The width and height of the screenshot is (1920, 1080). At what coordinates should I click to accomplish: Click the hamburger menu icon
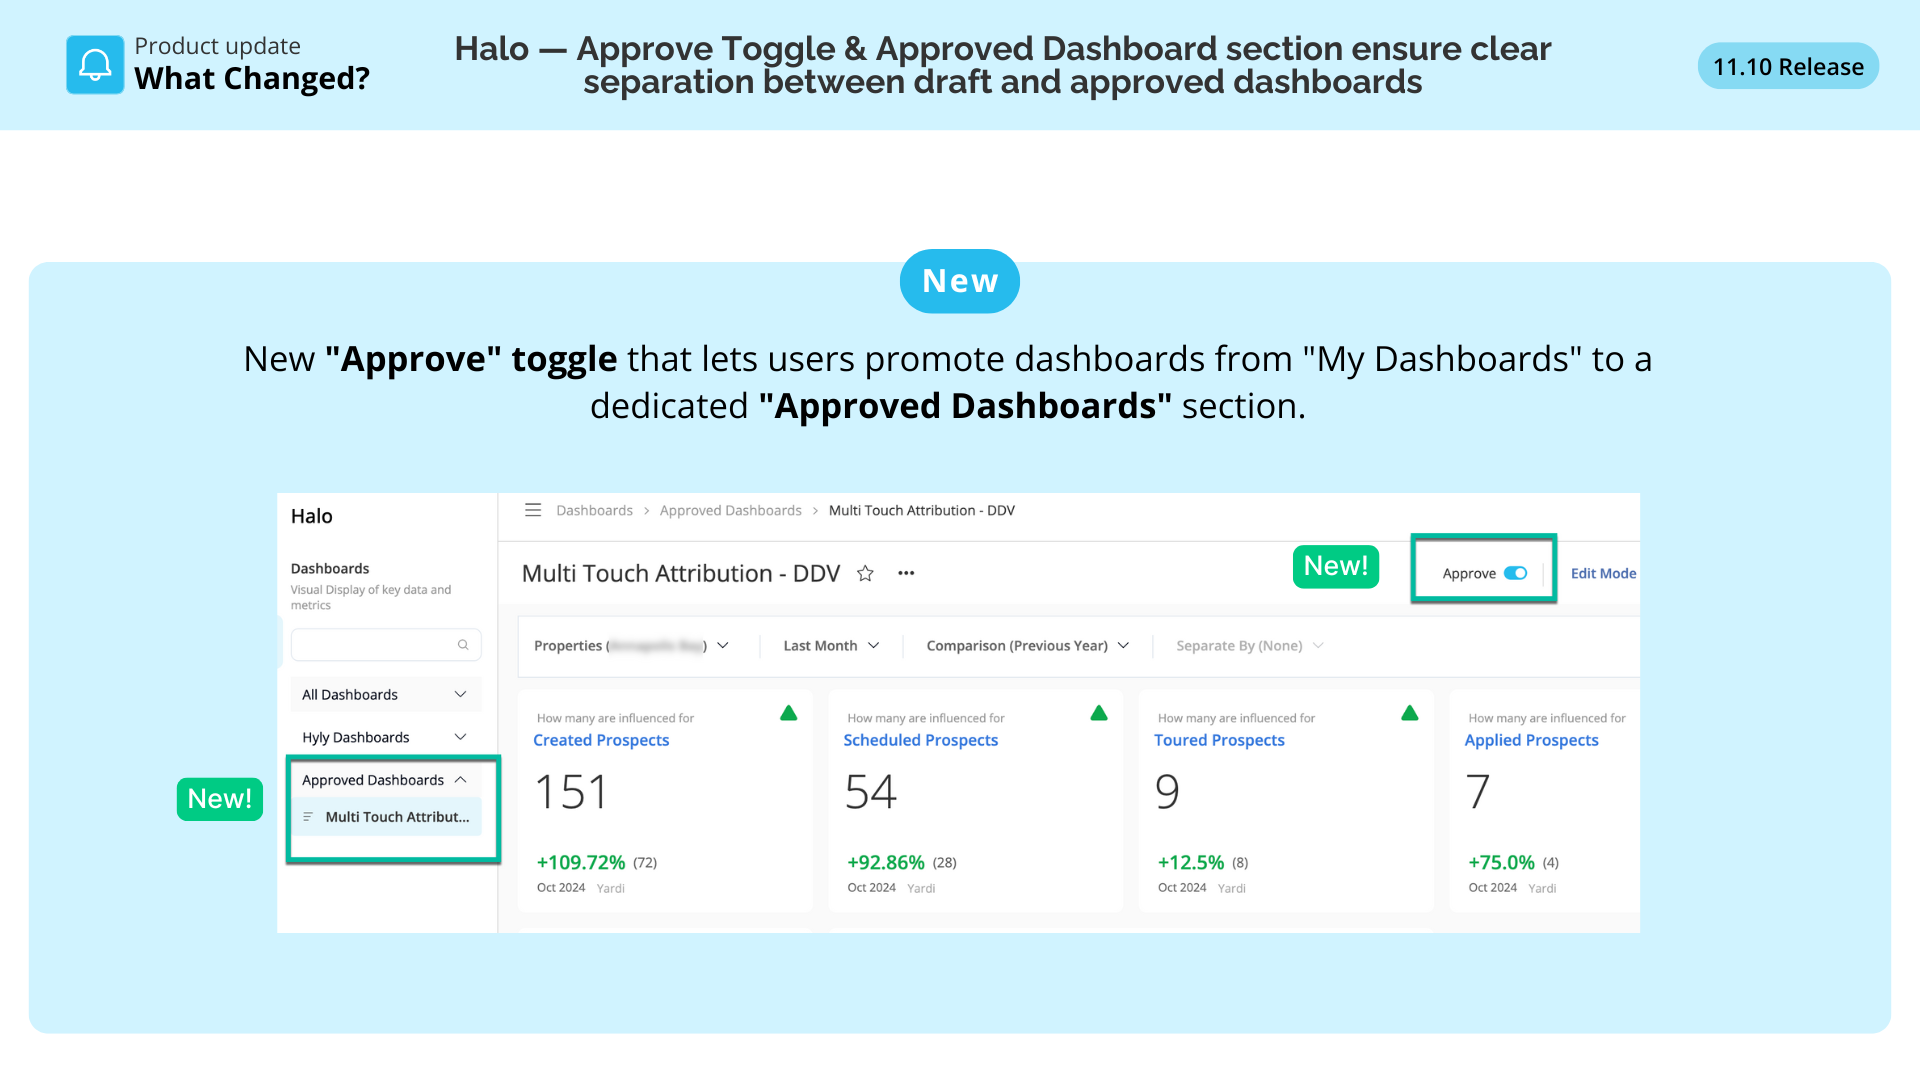coord(533,510)
